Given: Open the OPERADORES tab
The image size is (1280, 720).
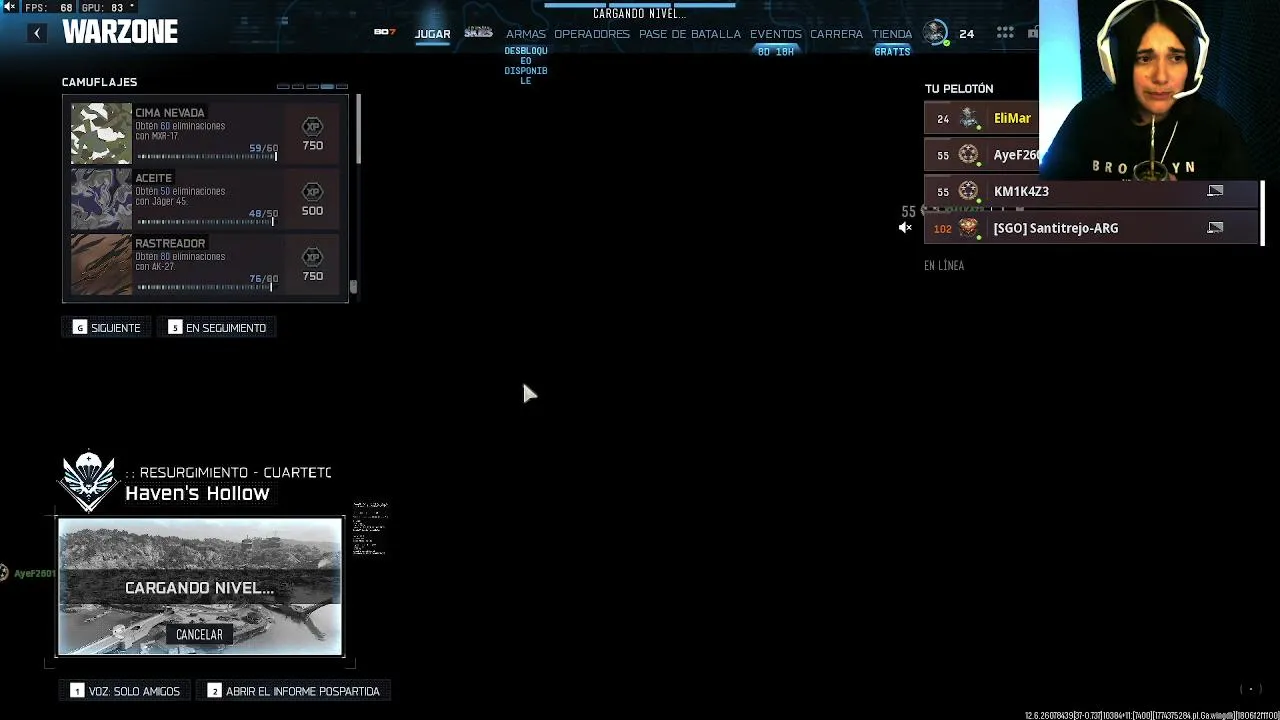Looking at the screenshot, I should [x=592, y=34].
